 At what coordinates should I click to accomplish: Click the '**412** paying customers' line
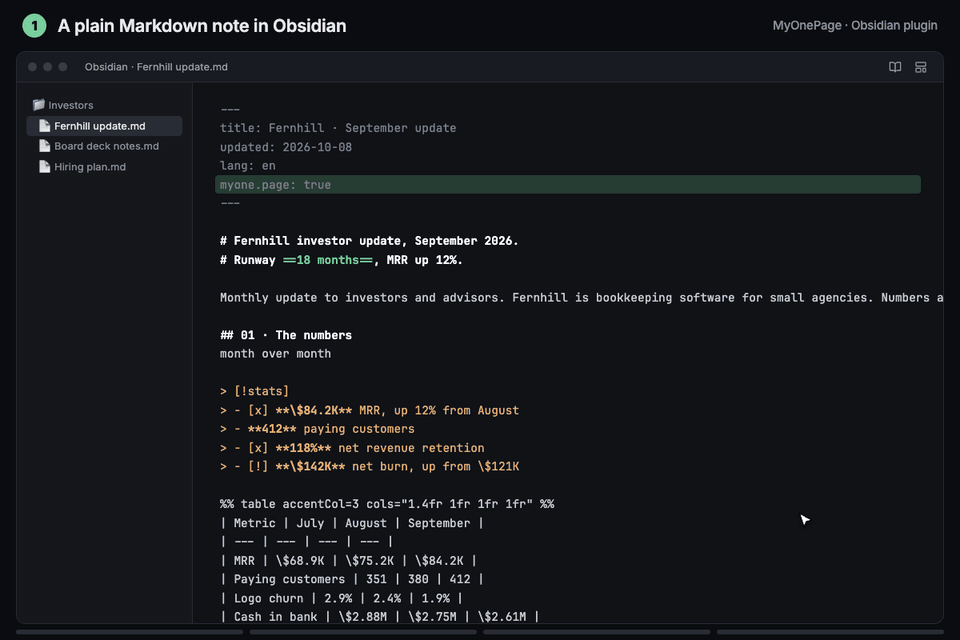pyautogui.click(x=317, y=429)
